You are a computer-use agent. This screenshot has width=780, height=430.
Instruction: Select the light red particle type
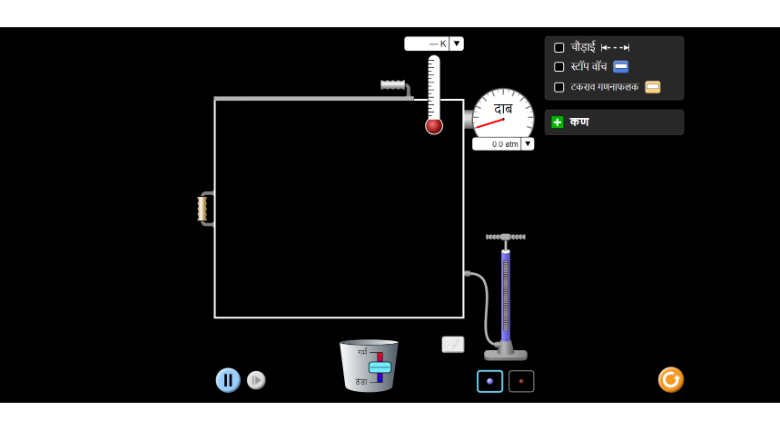pos(521,381)
